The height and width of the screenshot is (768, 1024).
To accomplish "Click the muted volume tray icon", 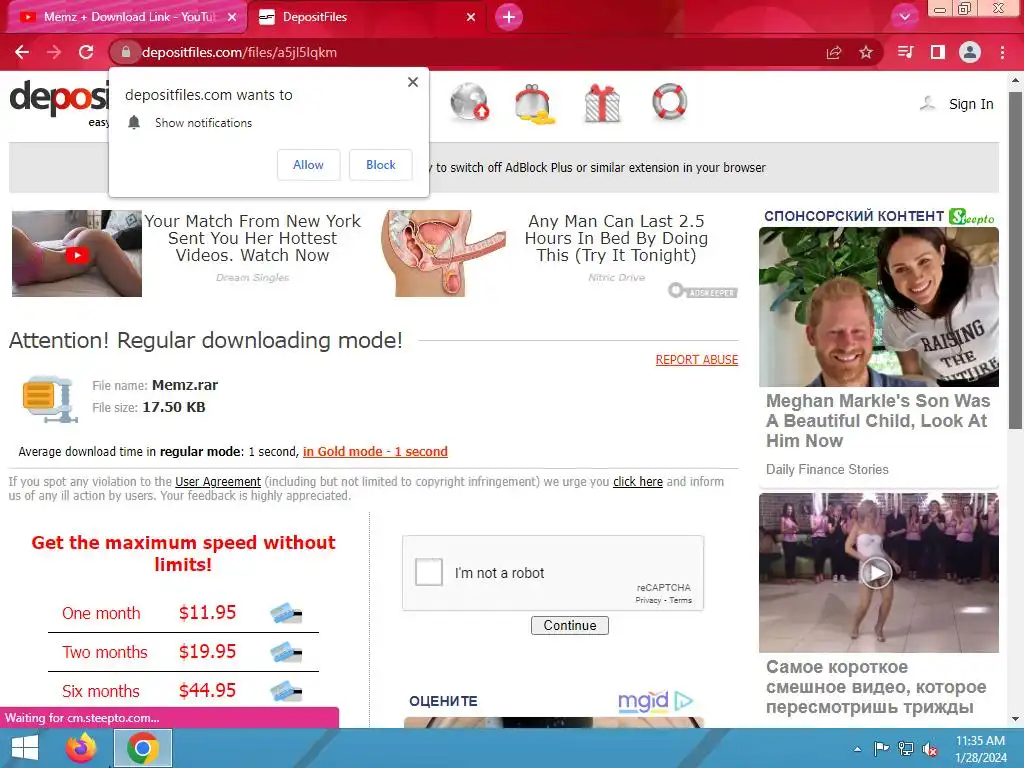I will 930,749.
